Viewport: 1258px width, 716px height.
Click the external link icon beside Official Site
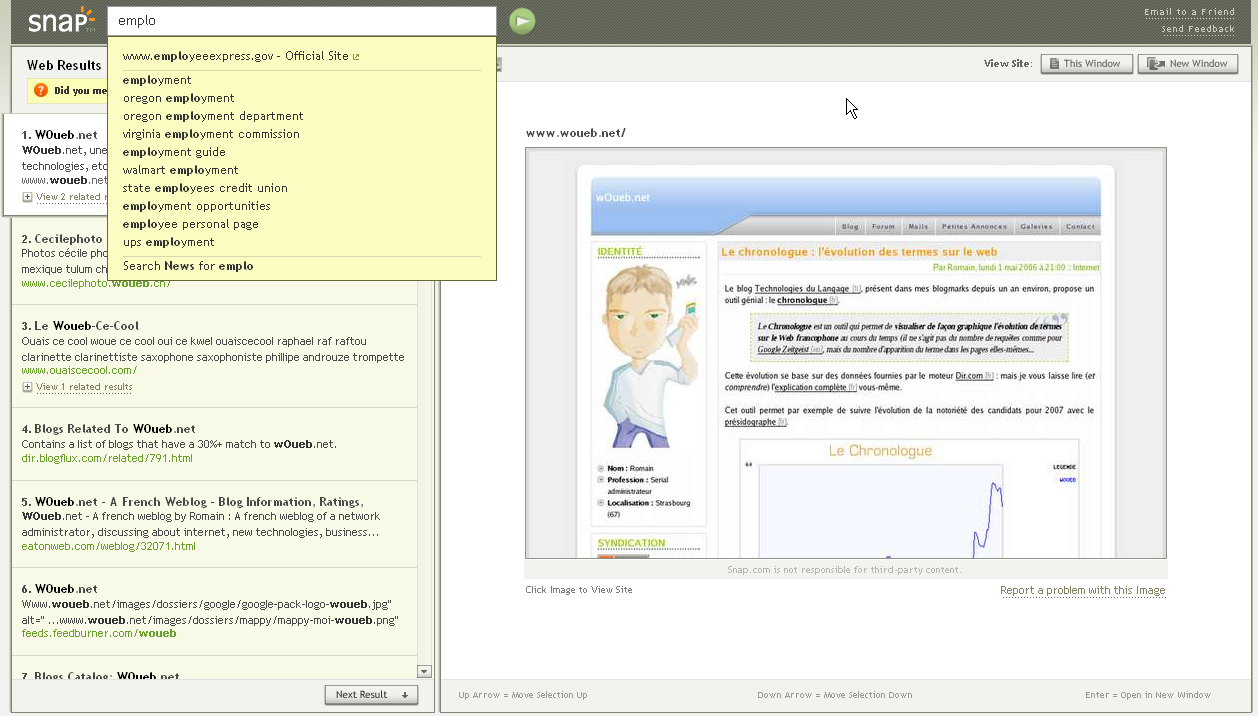(x=356, y=57)
